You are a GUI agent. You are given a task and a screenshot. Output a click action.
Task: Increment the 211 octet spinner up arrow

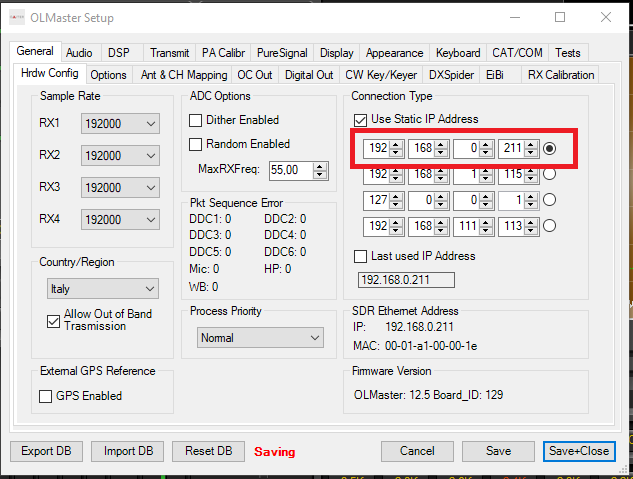531,144
